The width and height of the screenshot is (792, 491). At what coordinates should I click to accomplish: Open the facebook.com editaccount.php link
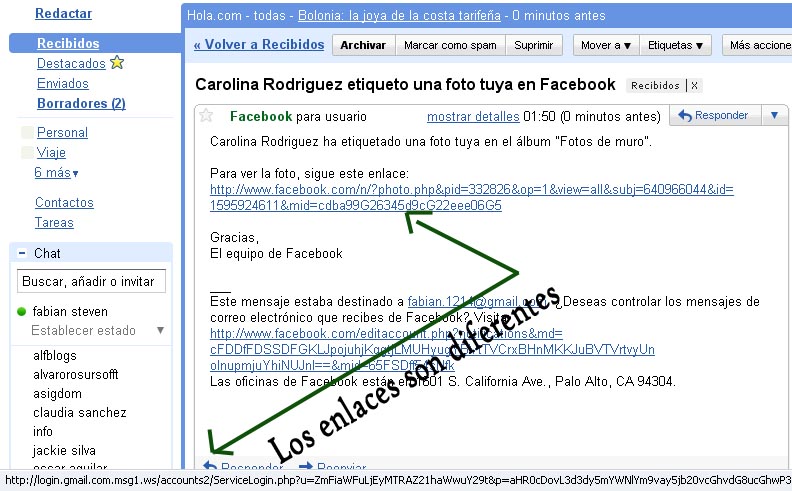(432, 350)
